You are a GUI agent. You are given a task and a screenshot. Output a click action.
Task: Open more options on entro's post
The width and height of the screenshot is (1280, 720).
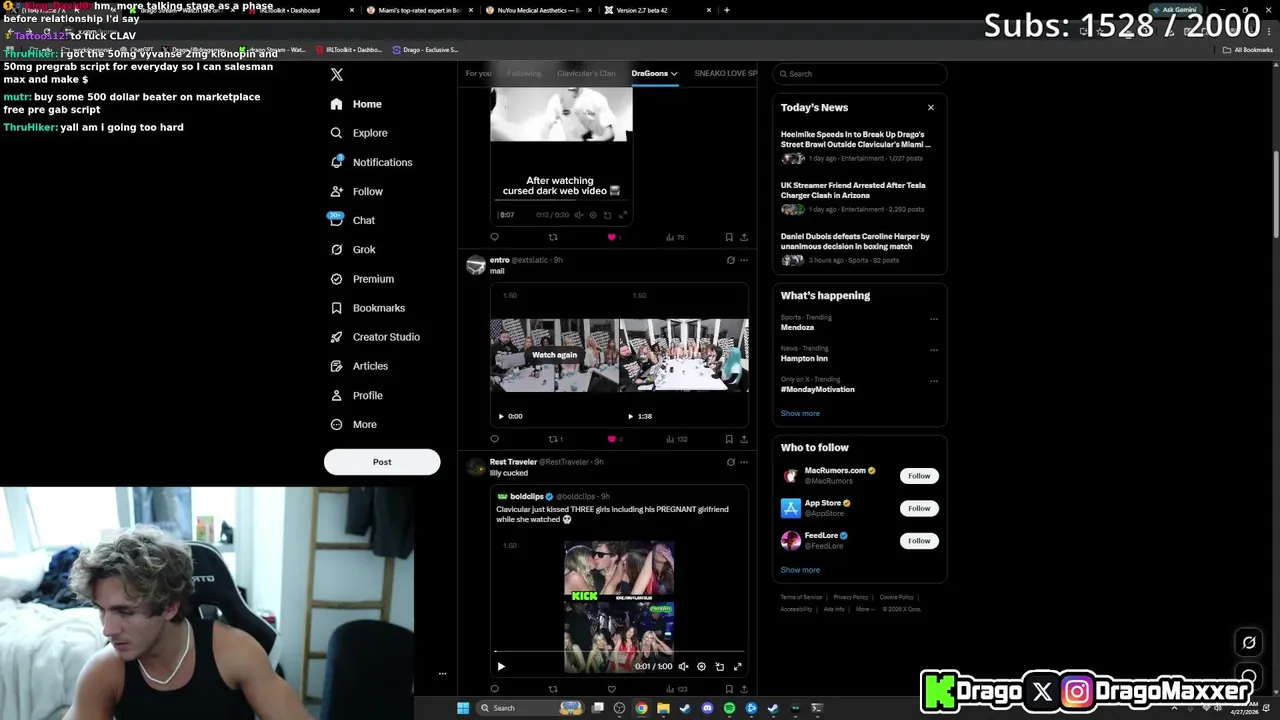point(744,260)
